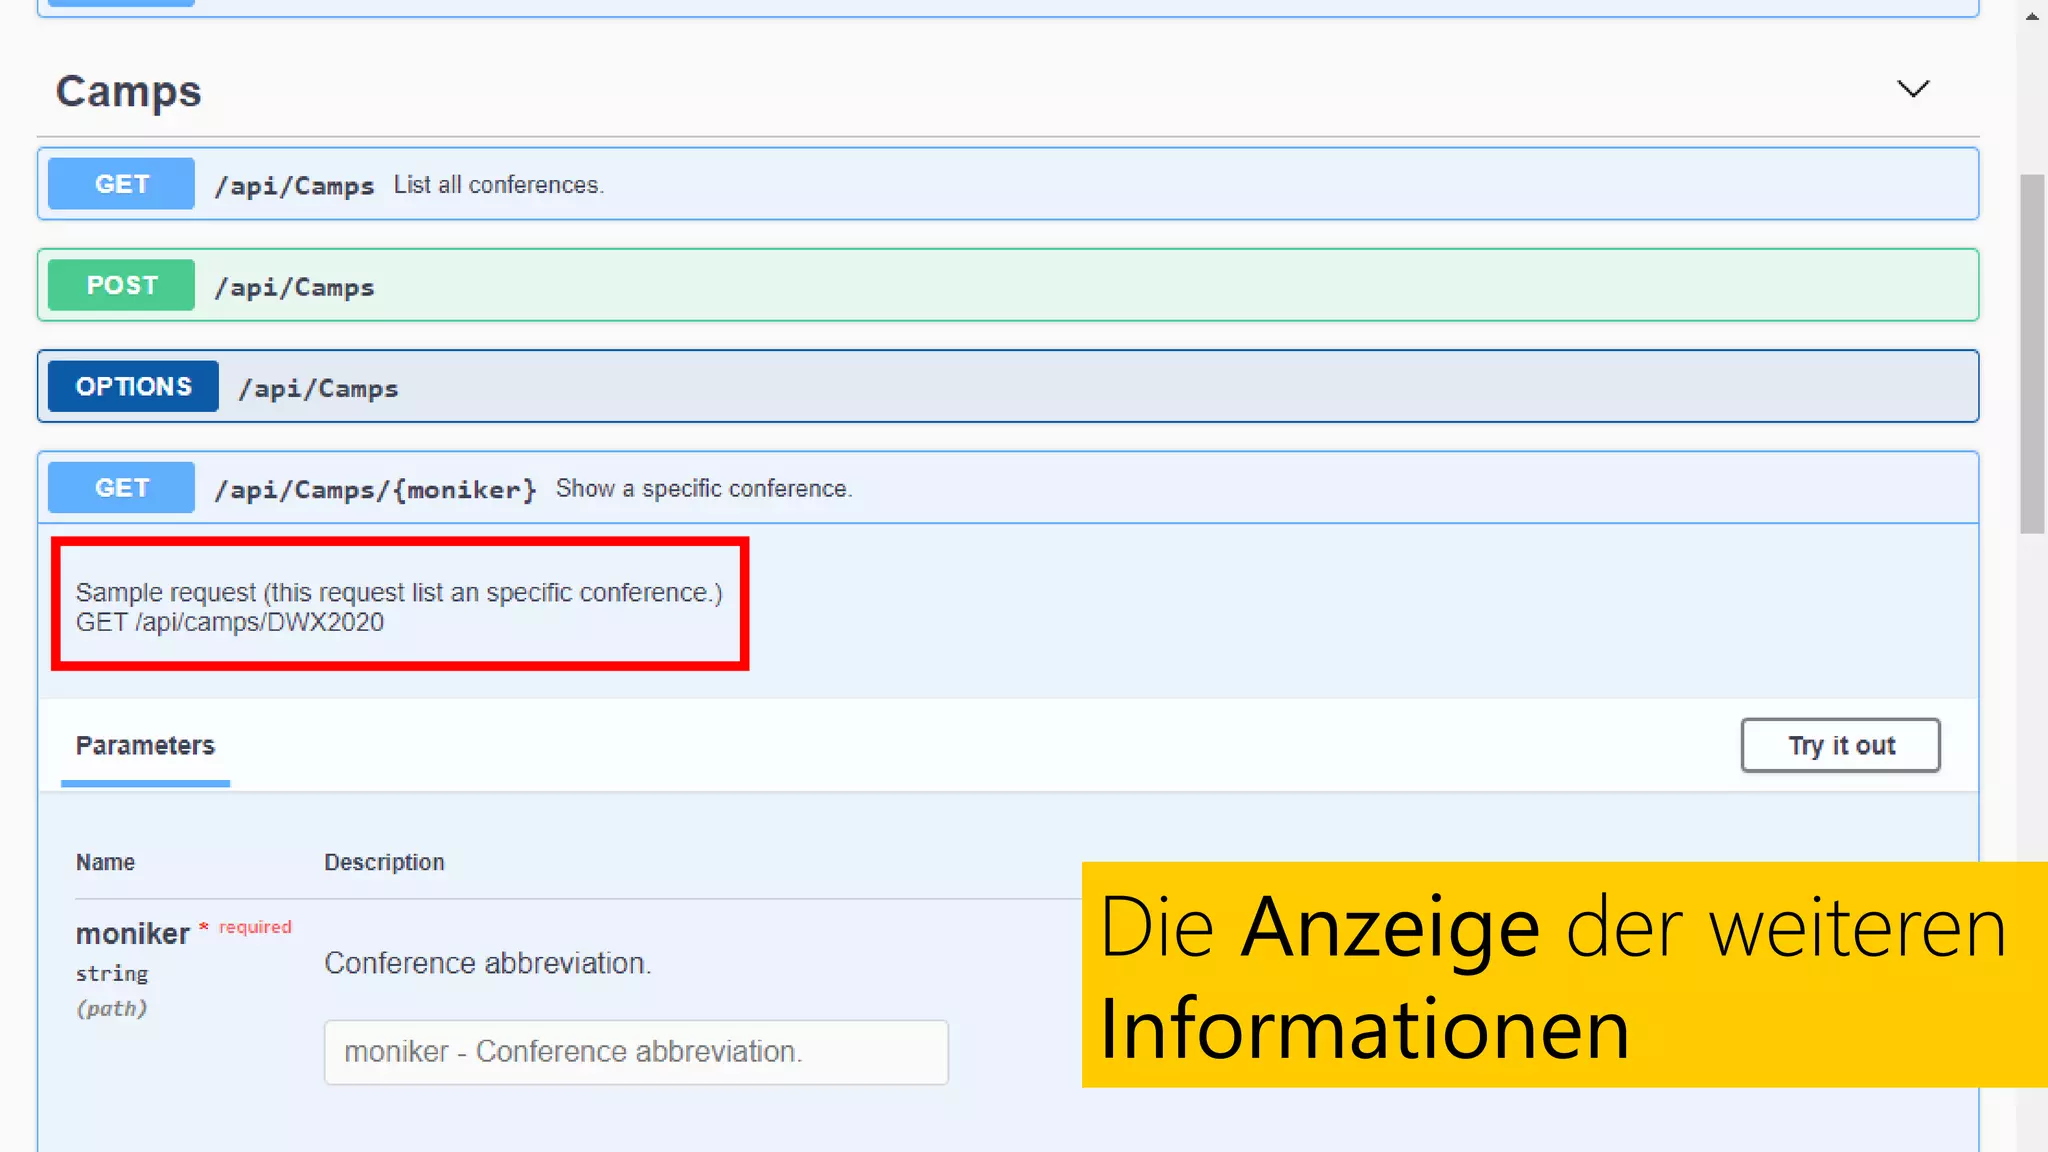The image size is (2048, 1152).
Task: Click the 'Sample request' description line
Action: tap(399, 593)
